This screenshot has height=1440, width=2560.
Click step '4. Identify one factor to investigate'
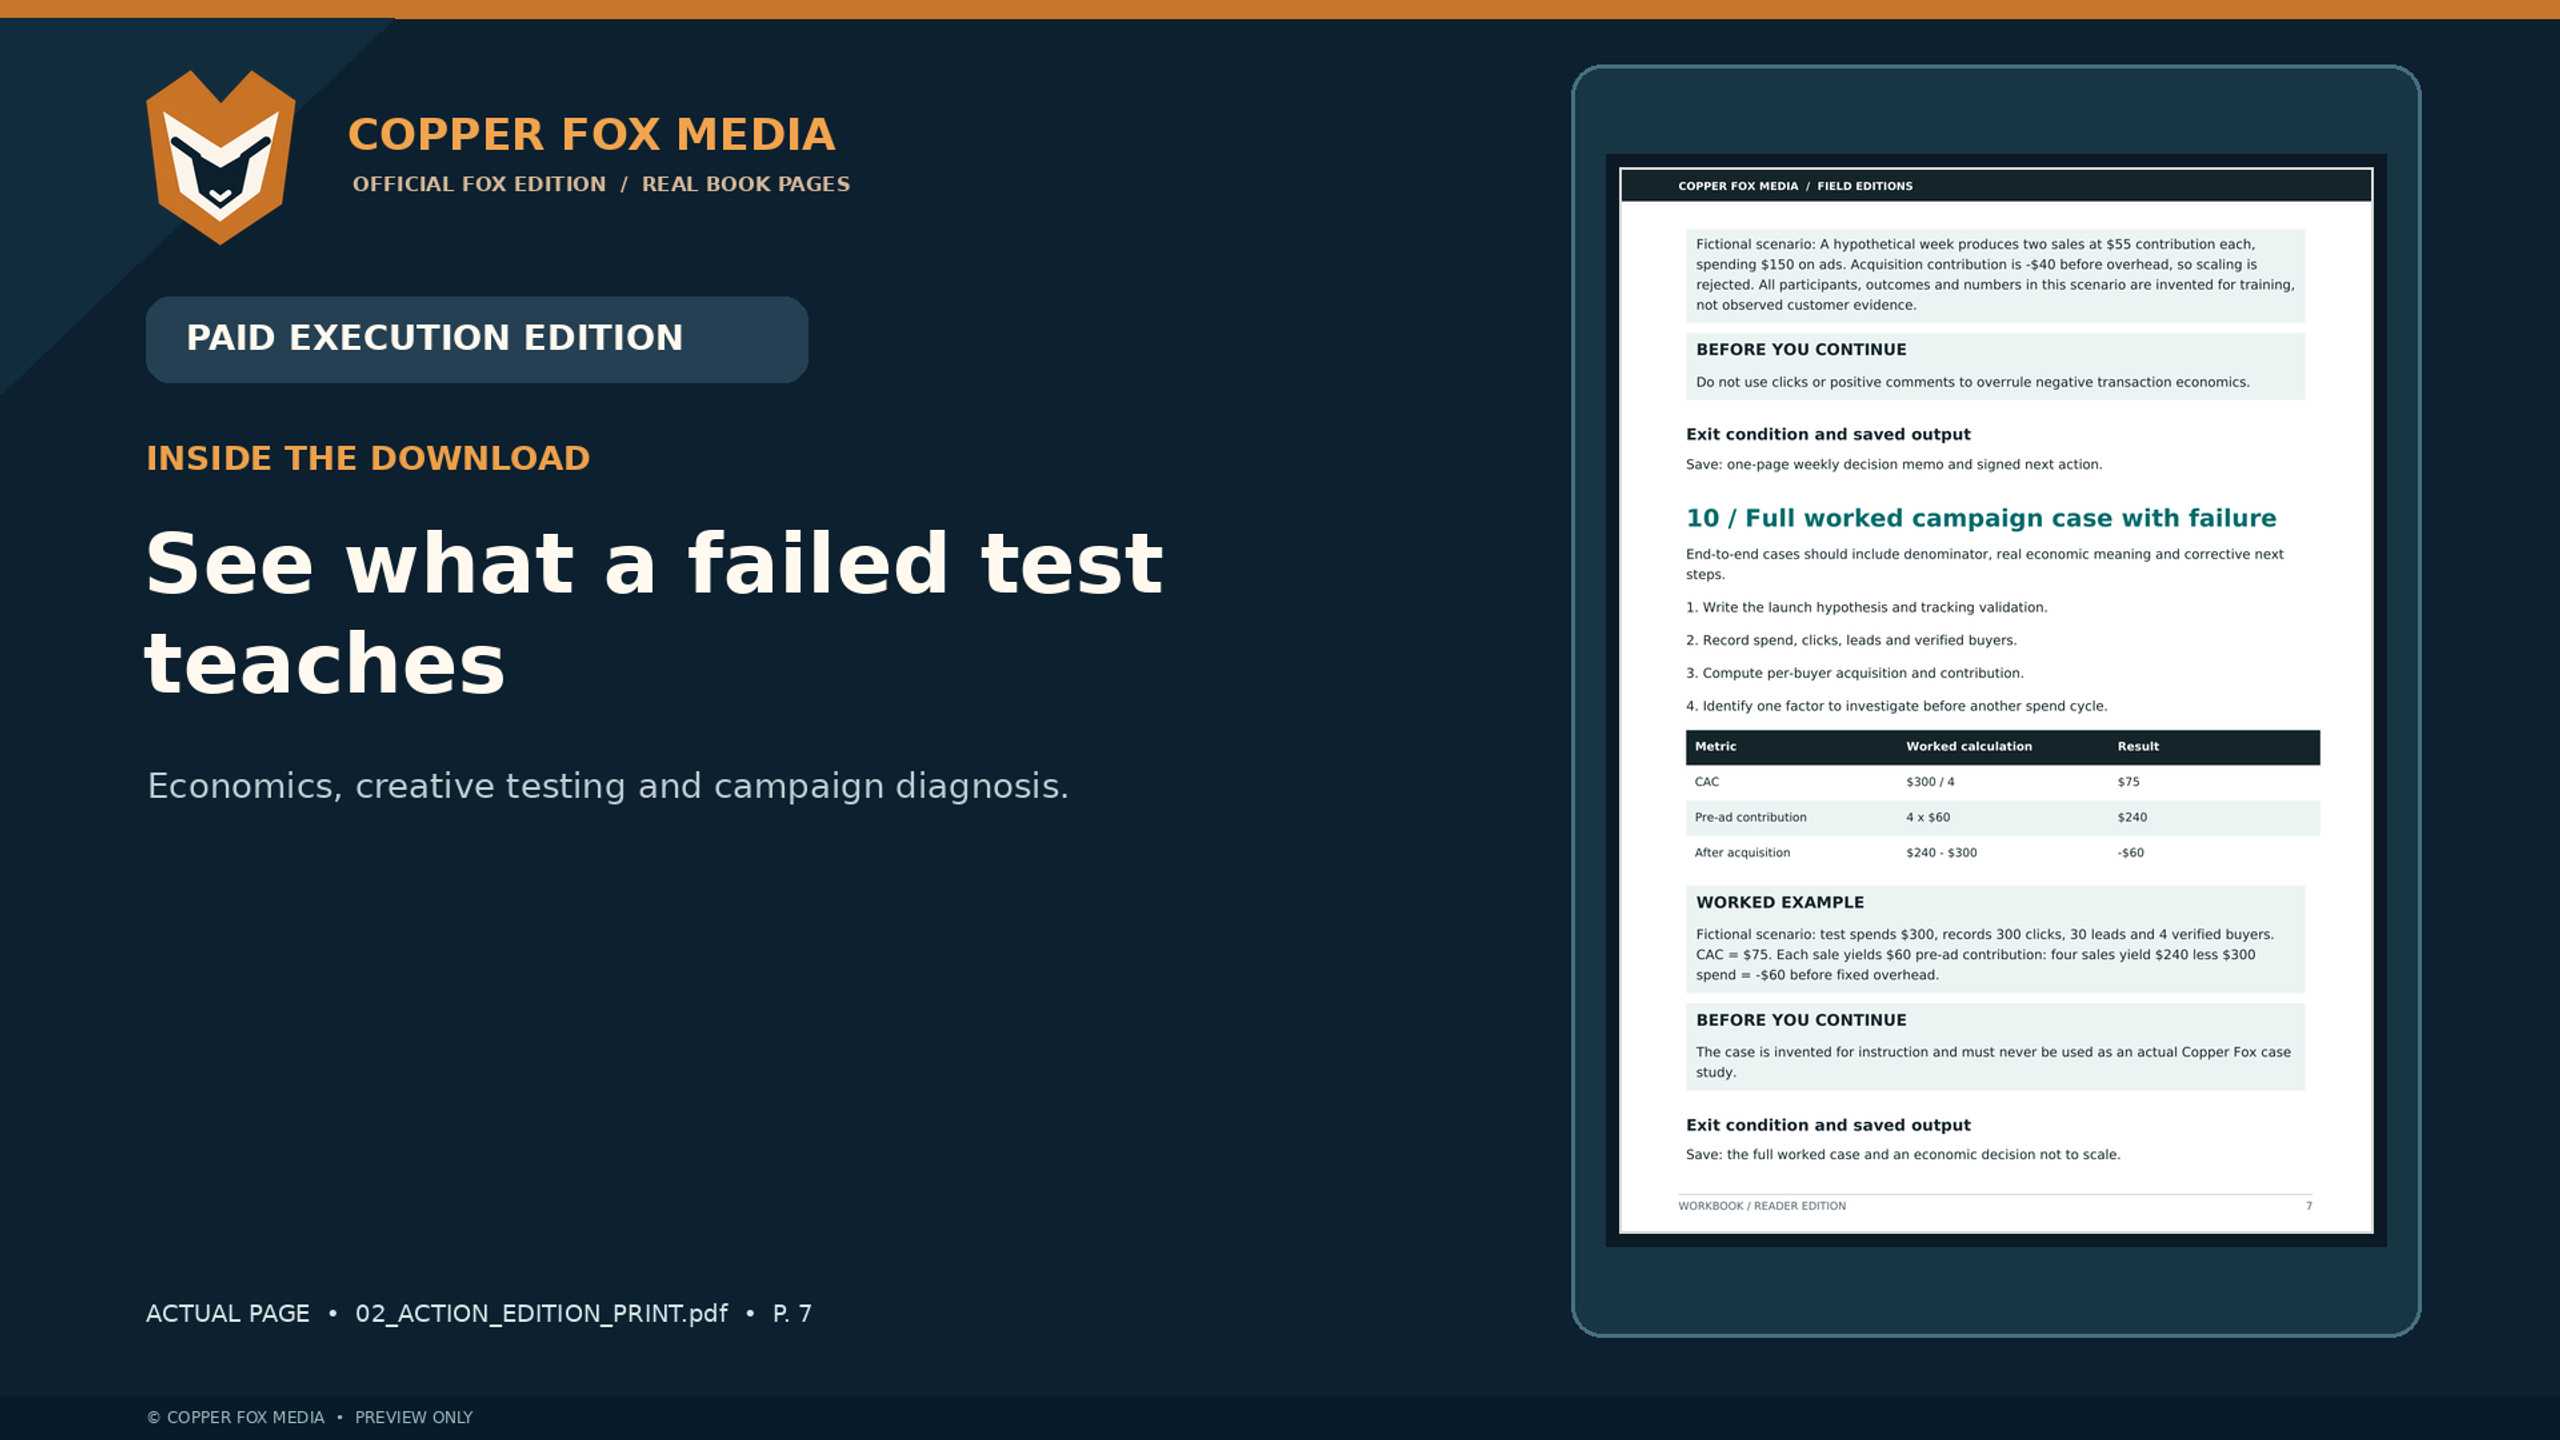pyautogui.click(x=1897, y=706)
